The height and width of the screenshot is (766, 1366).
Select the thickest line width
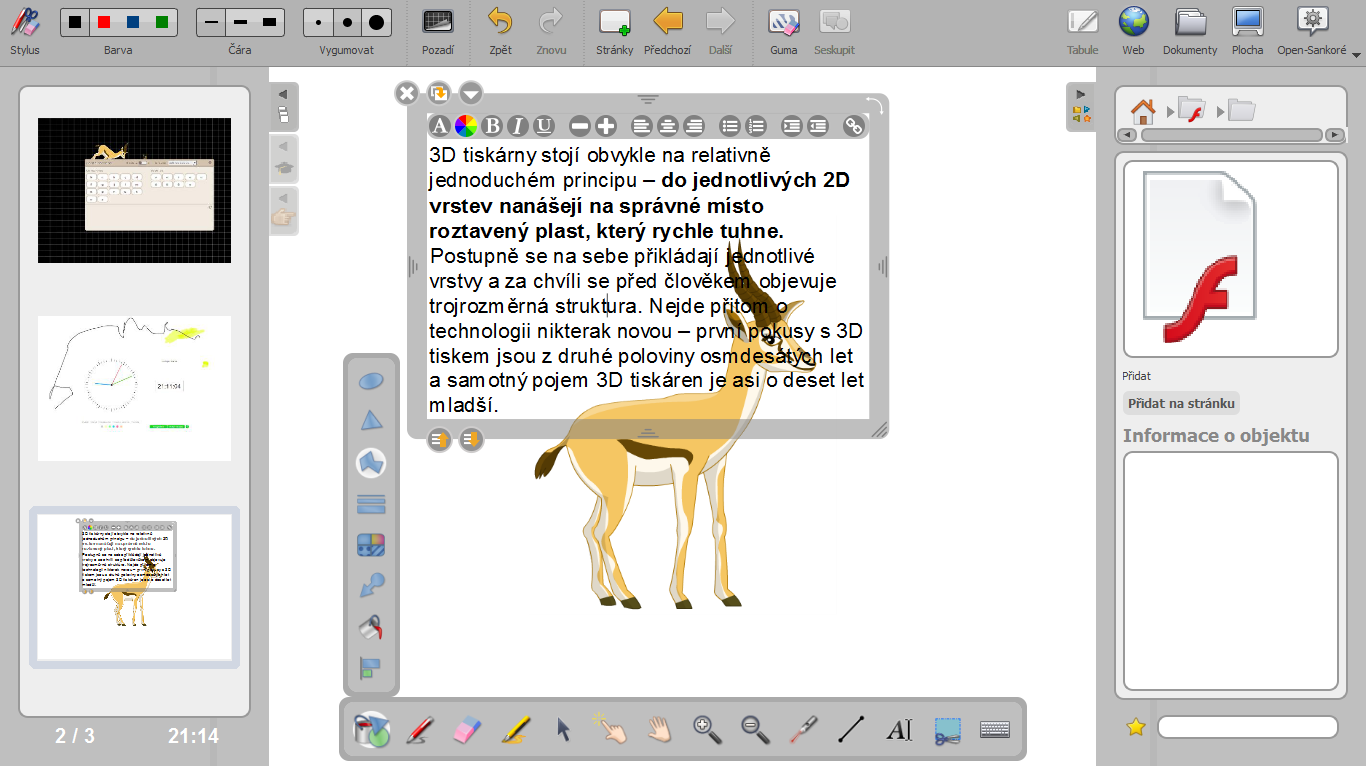coord(269,22)
